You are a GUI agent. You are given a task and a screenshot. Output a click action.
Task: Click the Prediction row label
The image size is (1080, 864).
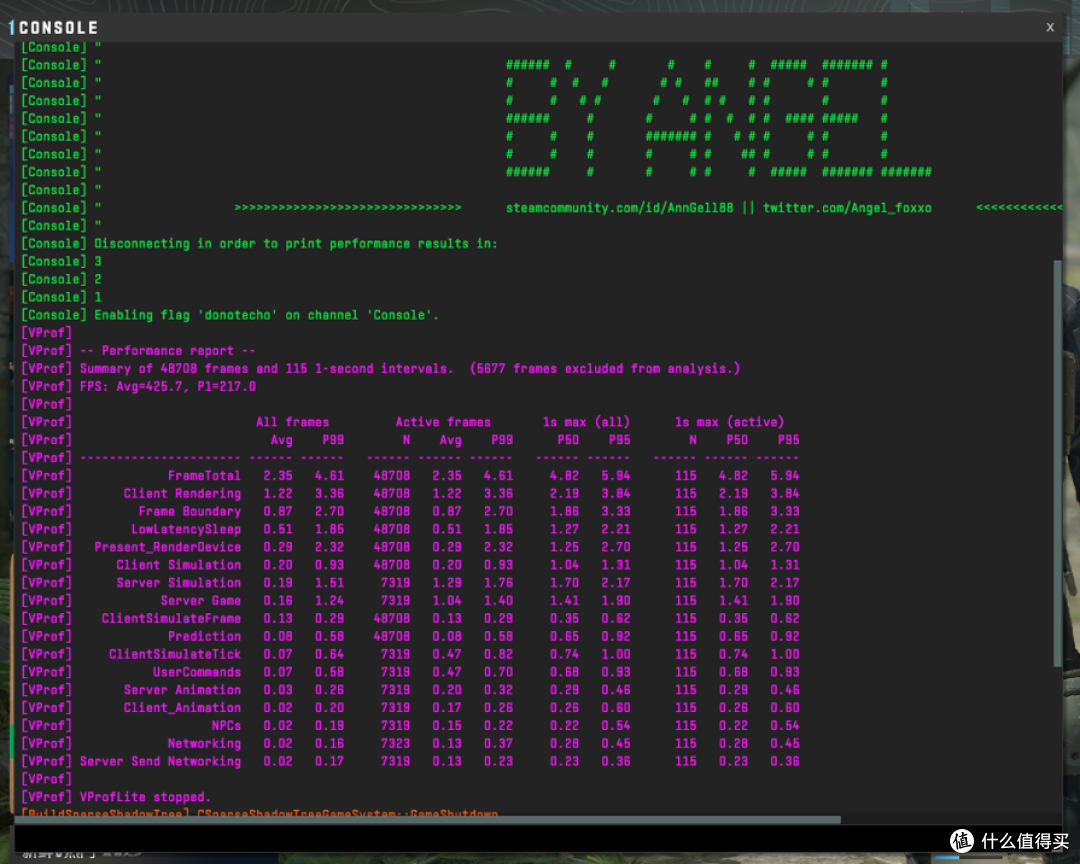click(x=205, y=637)
